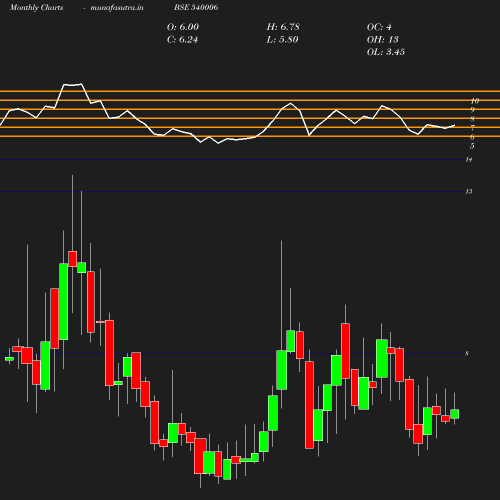Click the 'OH: 13' statistic
500x500 pixels.
tap(382, 40)
